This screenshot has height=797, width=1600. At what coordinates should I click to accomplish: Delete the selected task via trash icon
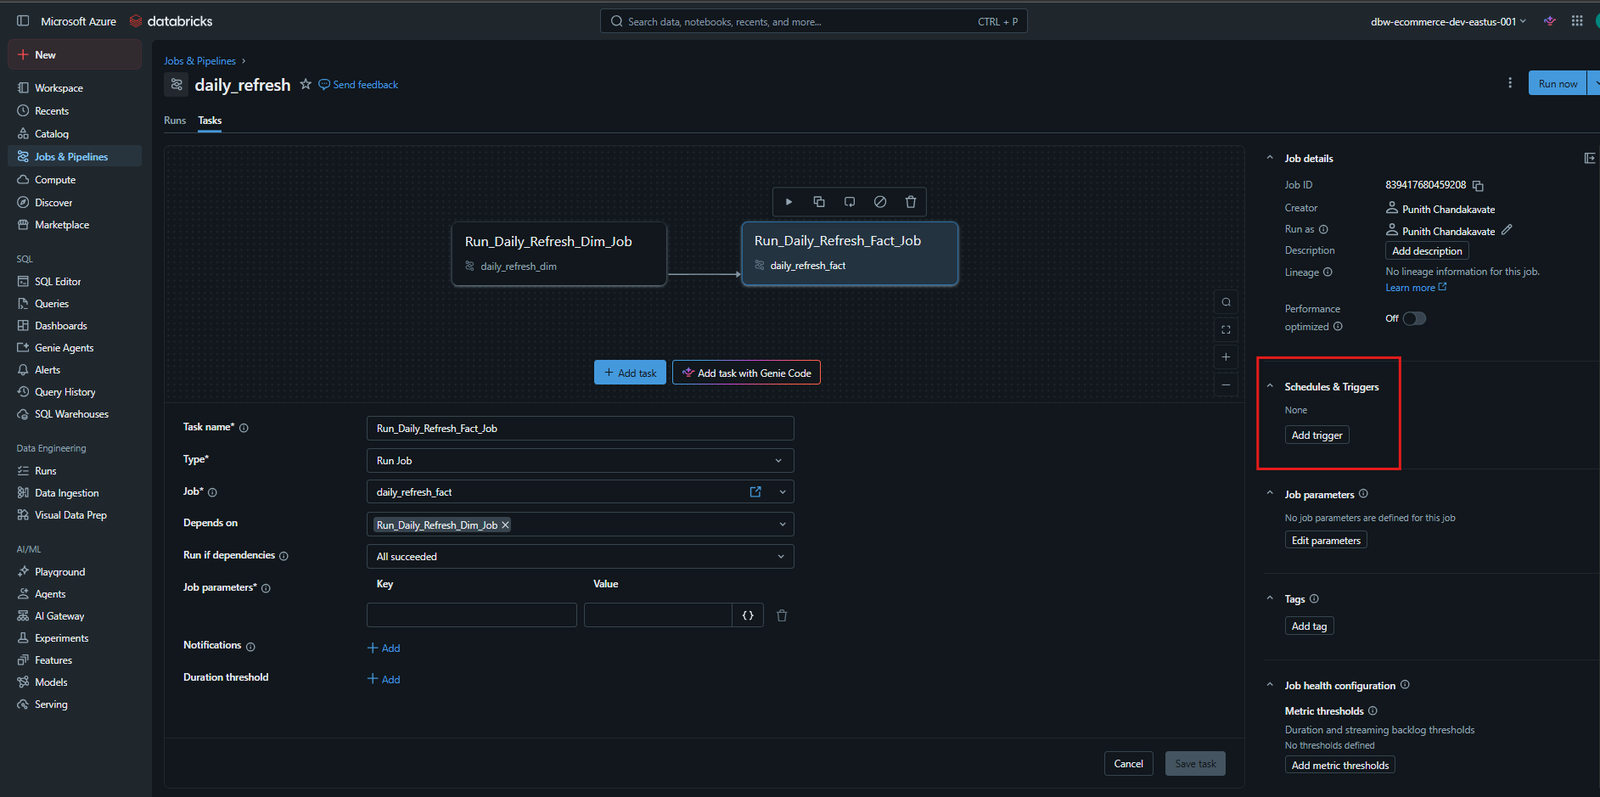tap(911, 202)
